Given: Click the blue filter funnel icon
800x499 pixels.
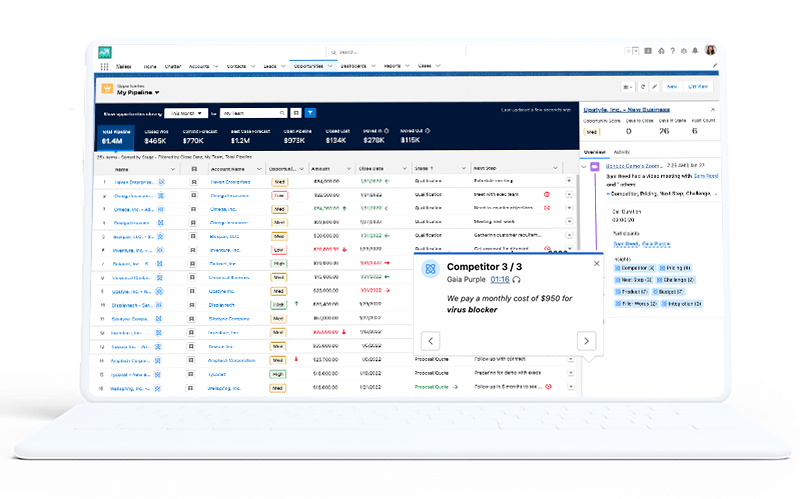Looking at the screenshot, I should (x=310, y=113).
